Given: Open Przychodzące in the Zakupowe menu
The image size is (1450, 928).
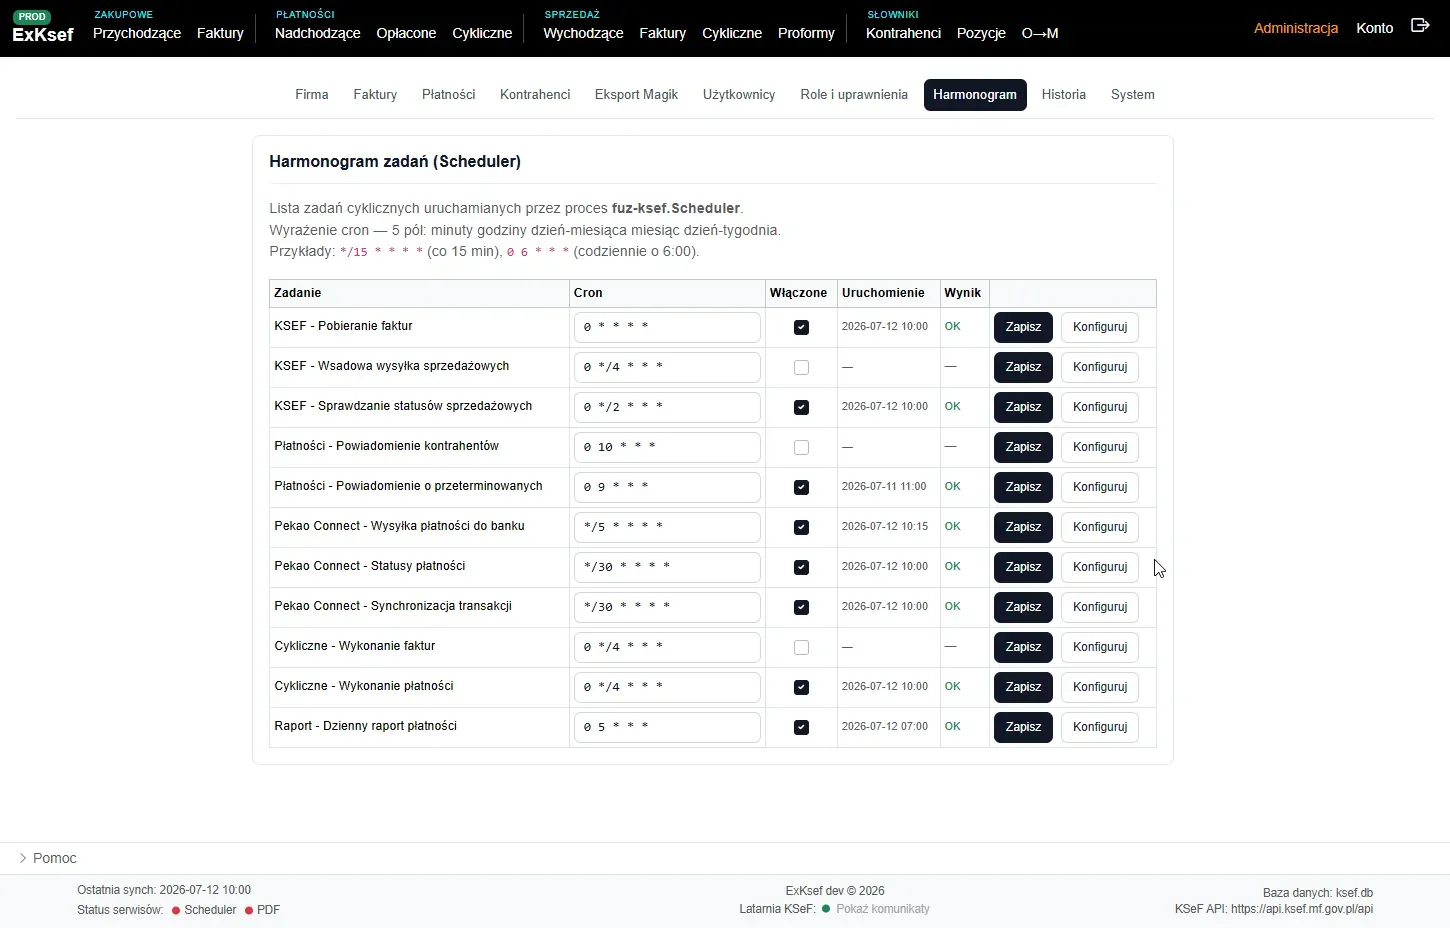Looking at the screenshot, I should 137,33.
